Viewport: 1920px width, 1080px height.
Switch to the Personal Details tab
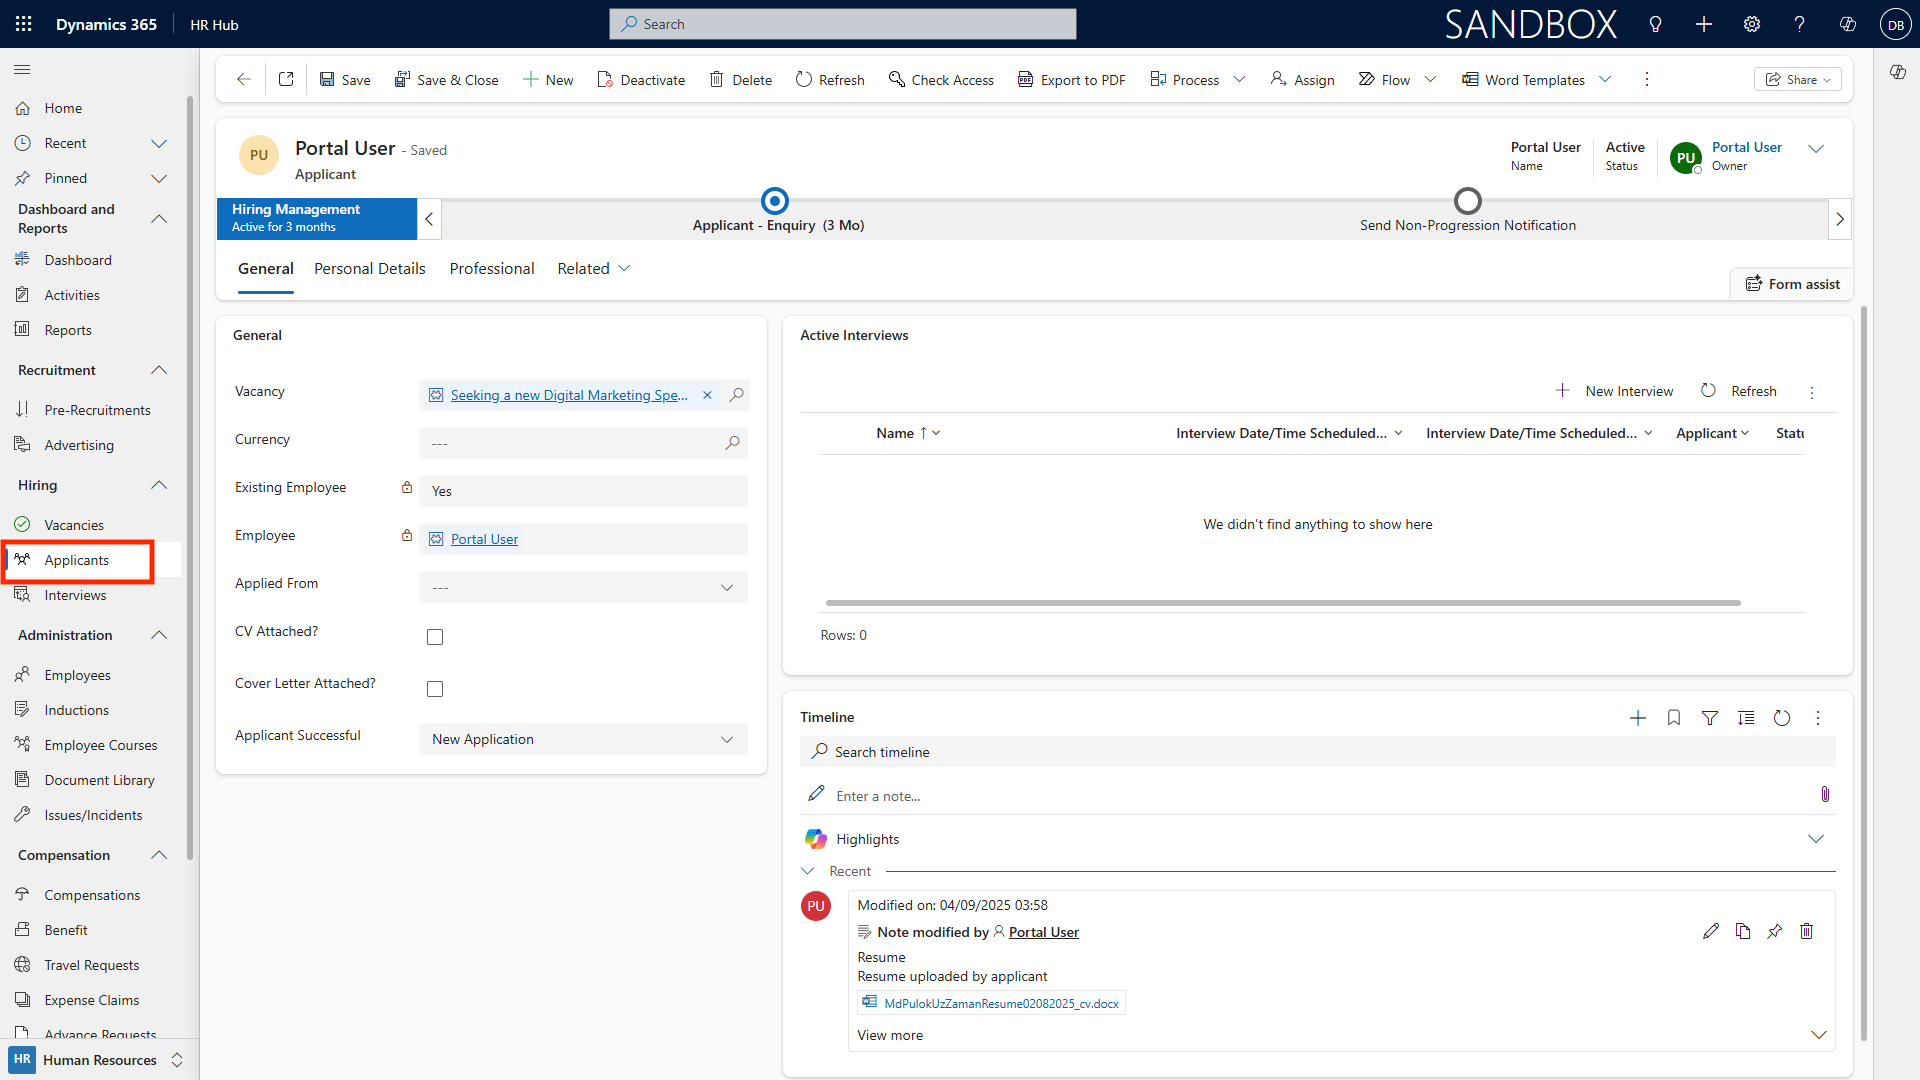click(369, 268)
